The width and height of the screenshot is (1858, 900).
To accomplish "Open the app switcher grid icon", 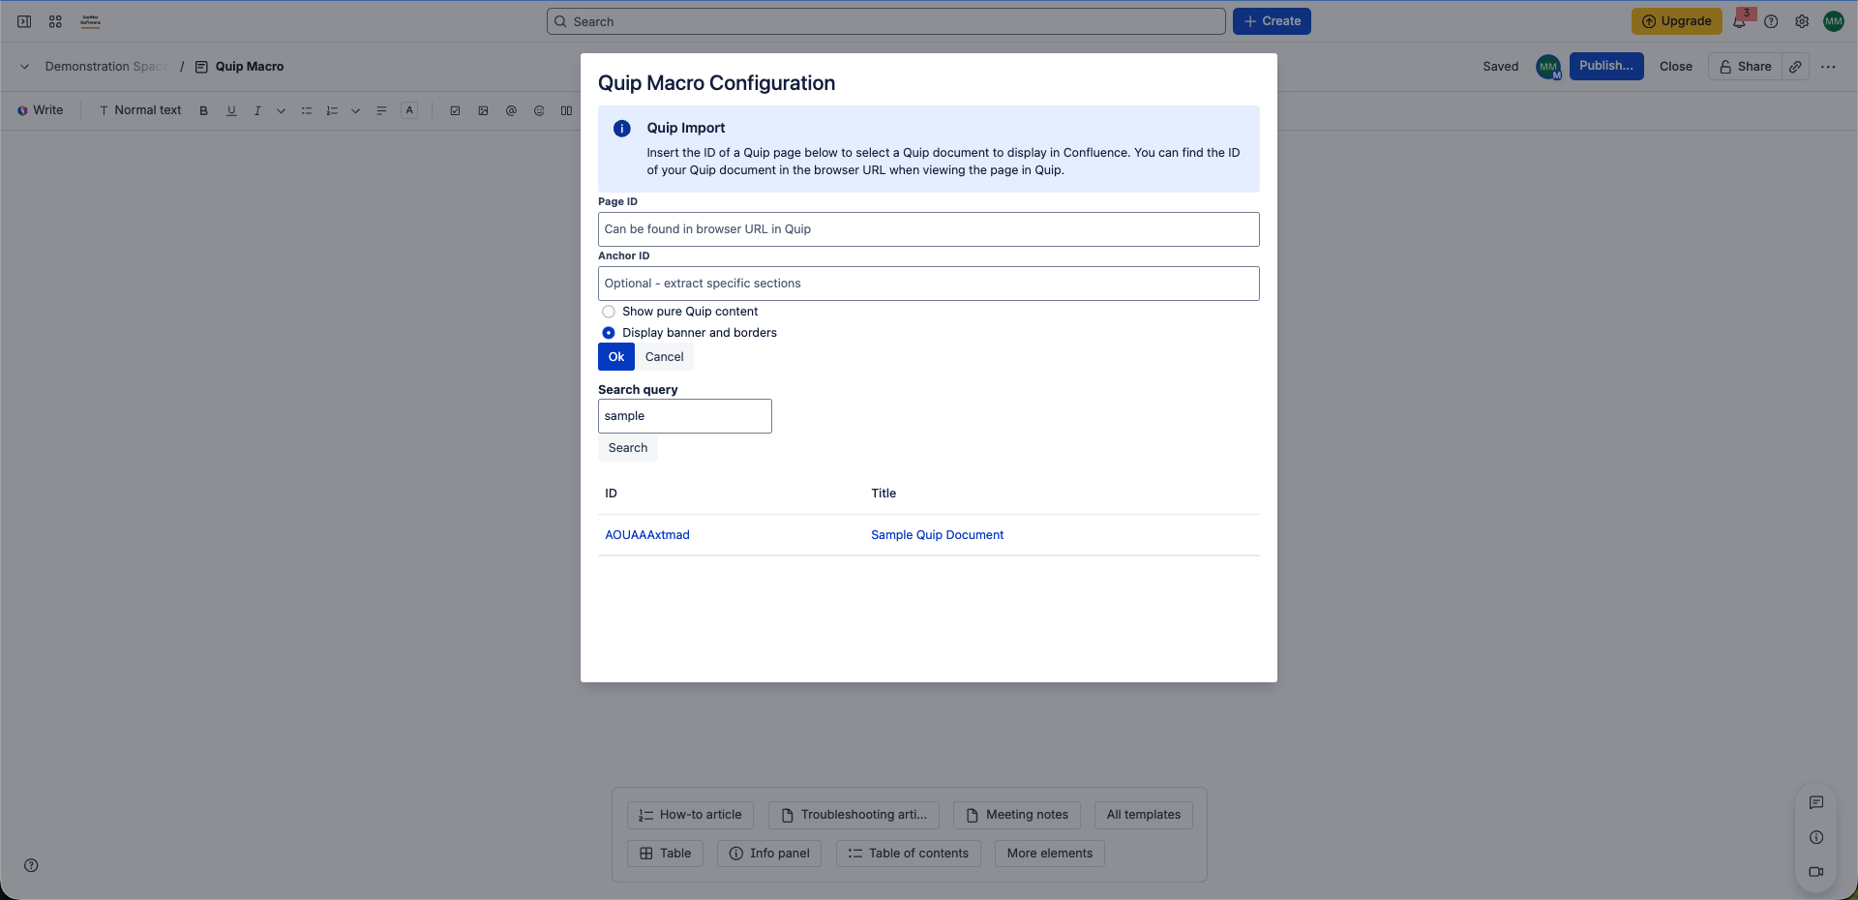I will coord(56,21).
